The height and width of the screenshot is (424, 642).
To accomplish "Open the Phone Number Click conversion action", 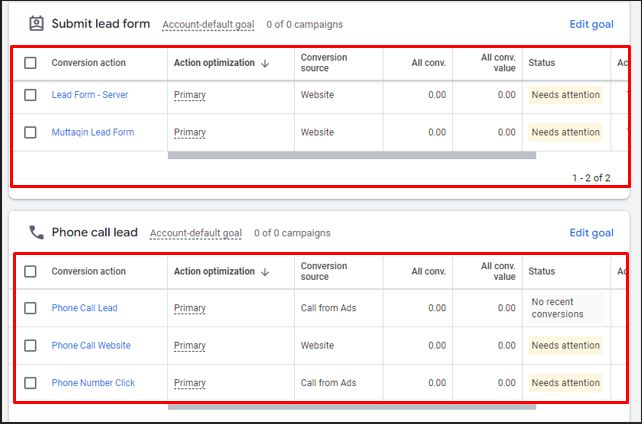I will tap(93, 383).
